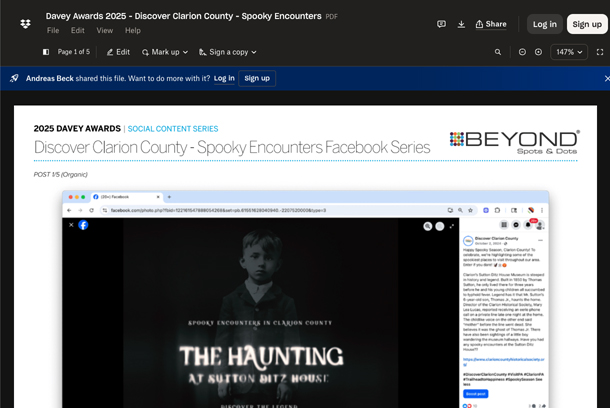Open the Dropbox home logo
The height and width of the screenshot is (408, 610).
click(26, 24)
